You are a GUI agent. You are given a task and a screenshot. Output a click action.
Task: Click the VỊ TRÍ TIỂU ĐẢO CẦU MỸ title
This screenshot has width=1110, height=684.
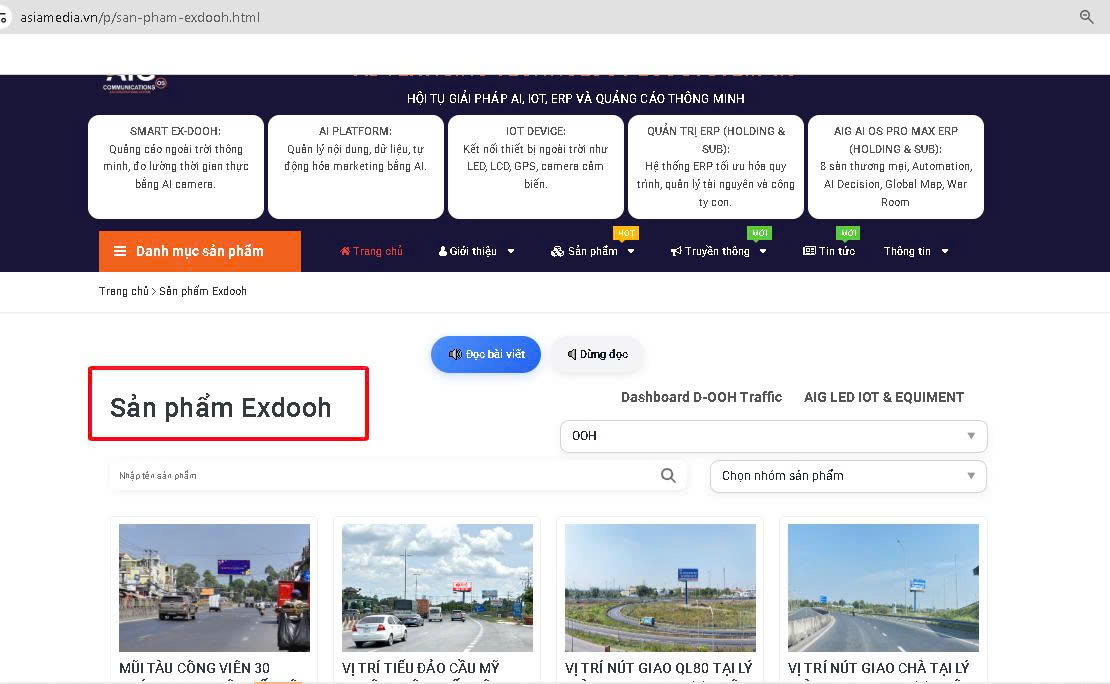coord(421,668)
